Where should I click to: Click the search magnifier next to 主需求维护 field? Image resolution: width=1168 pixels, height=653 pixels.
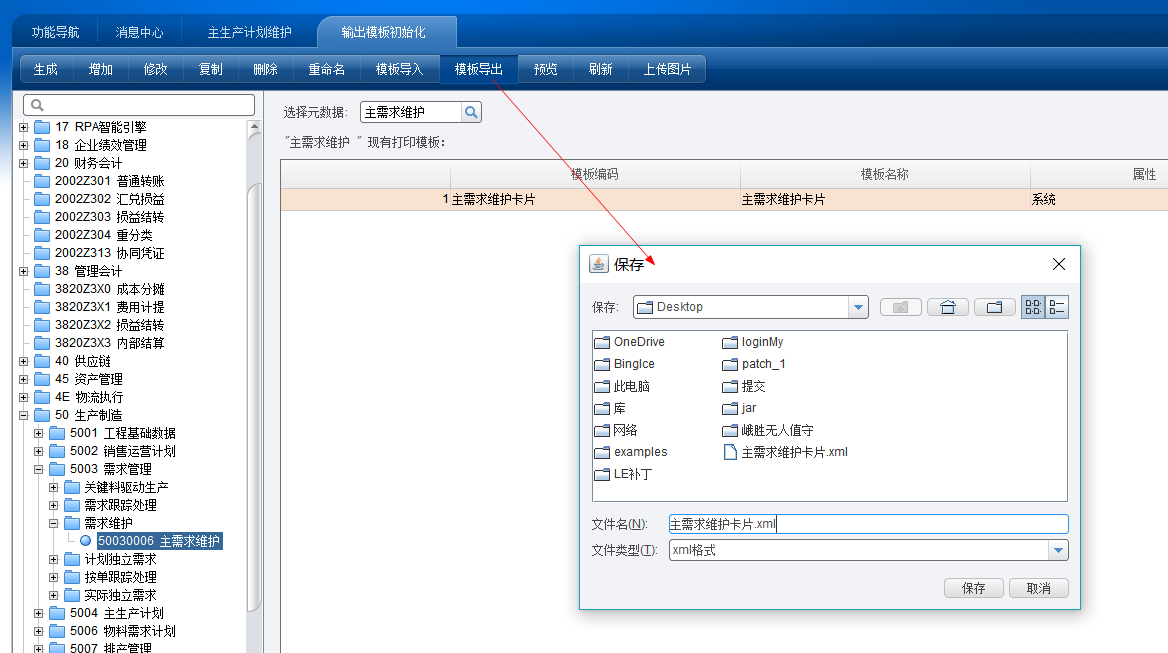coord(471,112)
